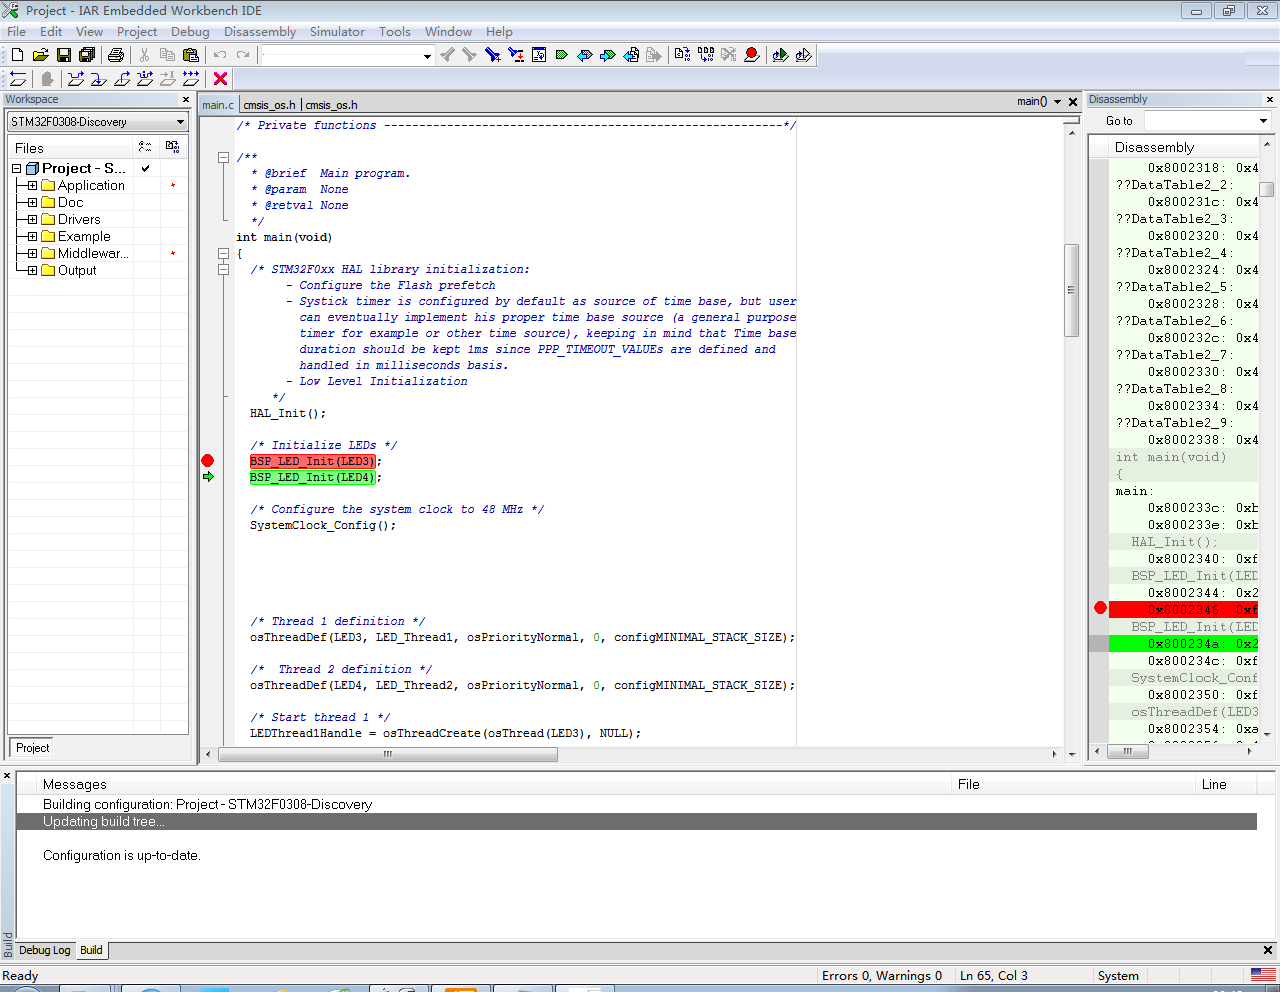Click the Print icon
1280x992 pixels.
tap(115, 55)
